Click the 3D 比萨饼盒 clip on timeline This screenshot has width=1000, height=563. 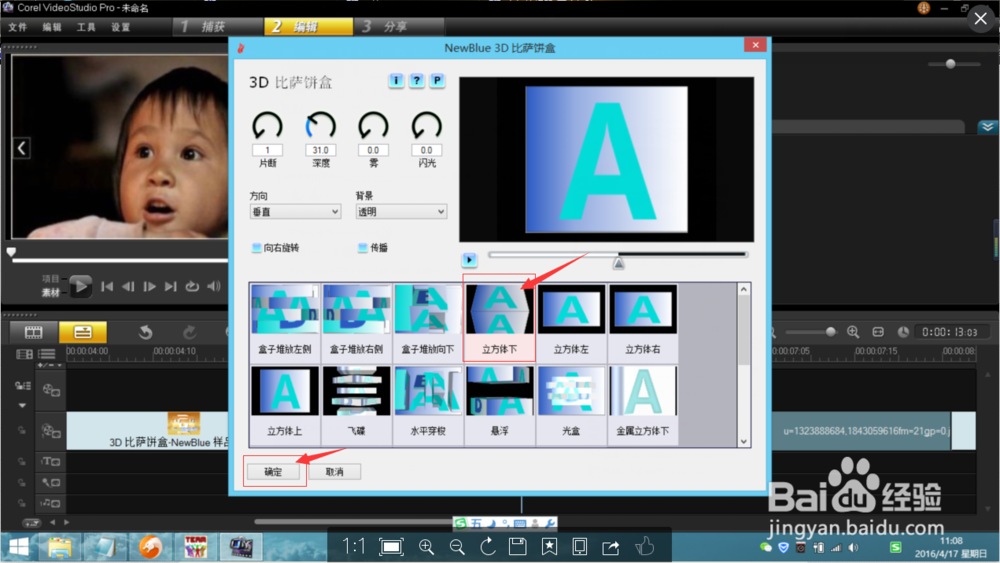click(147, 430)
